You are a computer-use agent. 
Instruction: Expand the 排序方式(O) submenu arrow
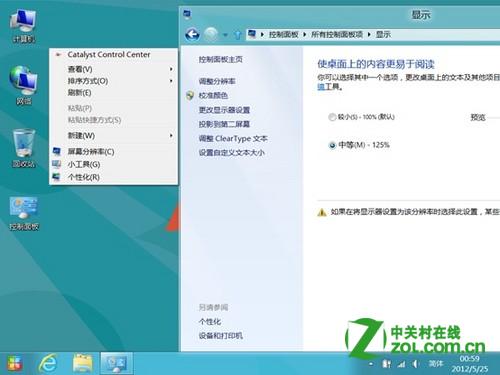pos(171,81)
